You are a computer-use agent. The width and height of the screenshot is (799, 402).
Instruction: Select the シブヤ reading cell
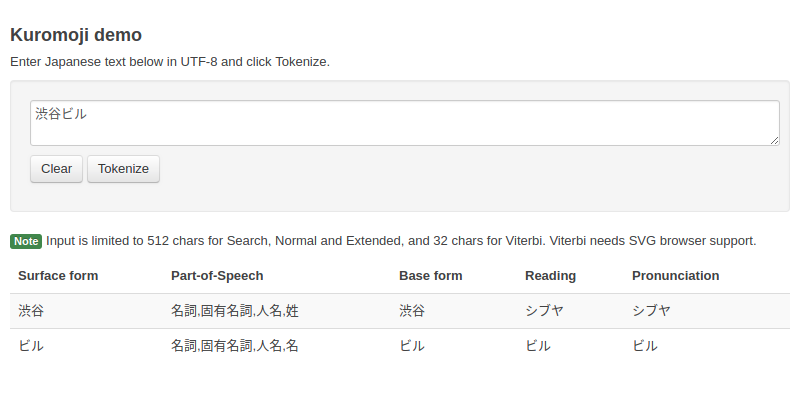pyautogui.click(x=544, y=311)
